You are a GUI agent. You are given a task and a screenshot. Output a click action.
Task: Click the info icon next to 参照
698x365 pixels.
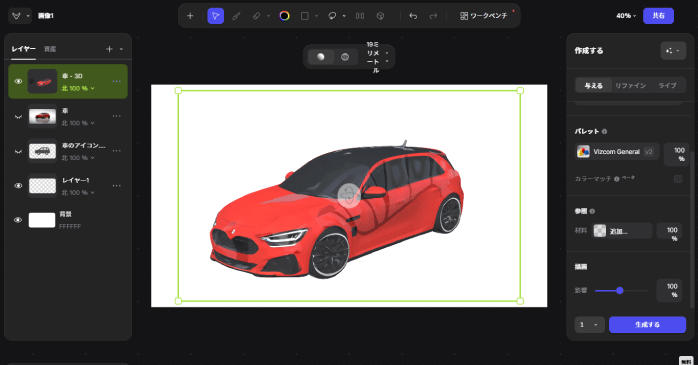(x=592, y=211)
